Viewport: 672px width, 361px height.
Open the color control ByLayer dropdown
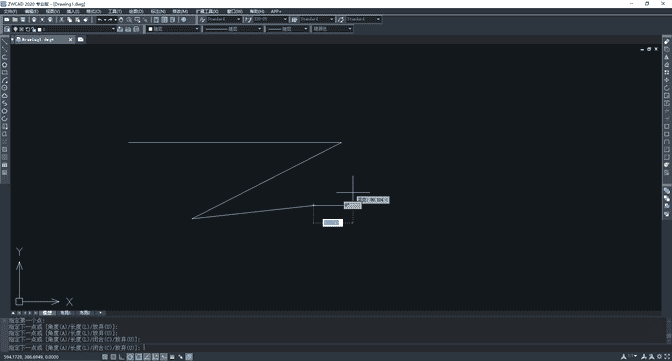click(173, 29)
